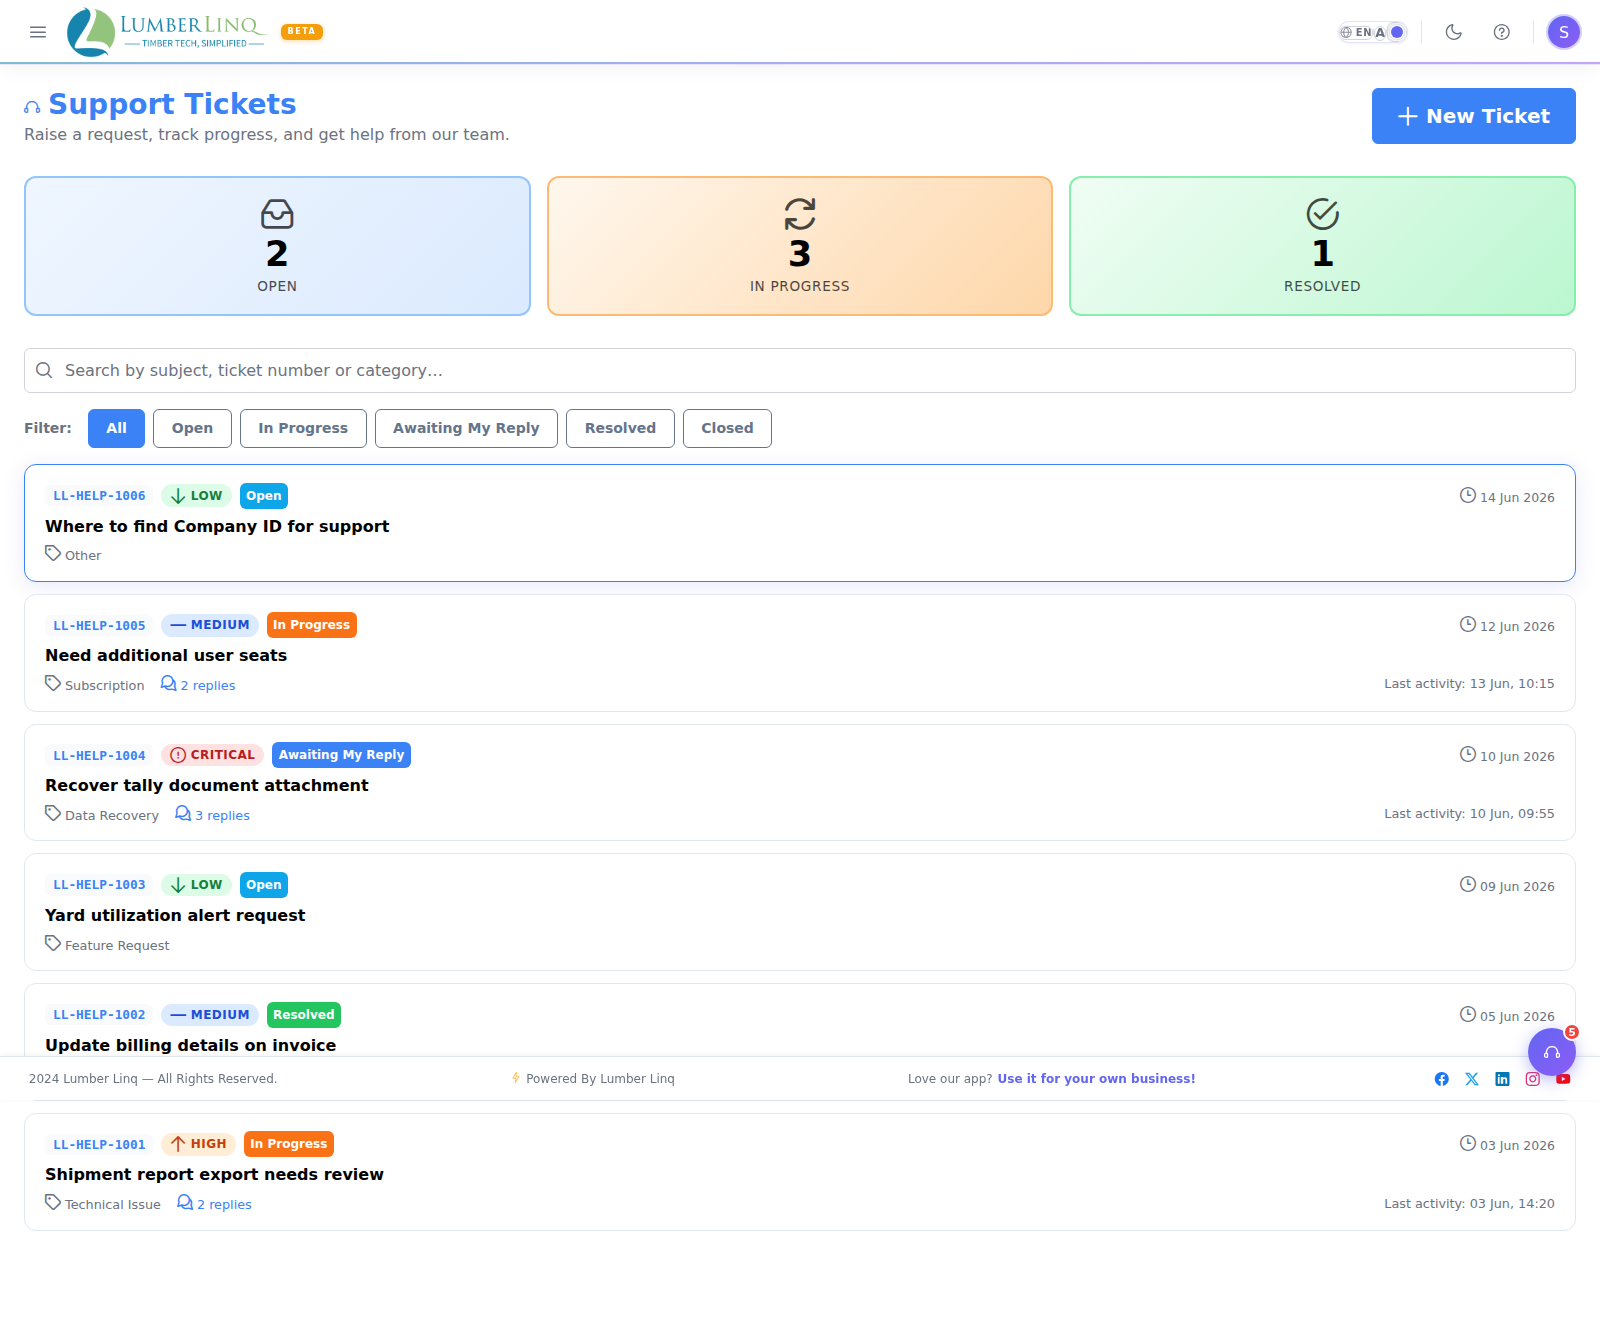Select the Open tickets summary card
This screenshot has height=1331, width=1600.
pos(277,246)
